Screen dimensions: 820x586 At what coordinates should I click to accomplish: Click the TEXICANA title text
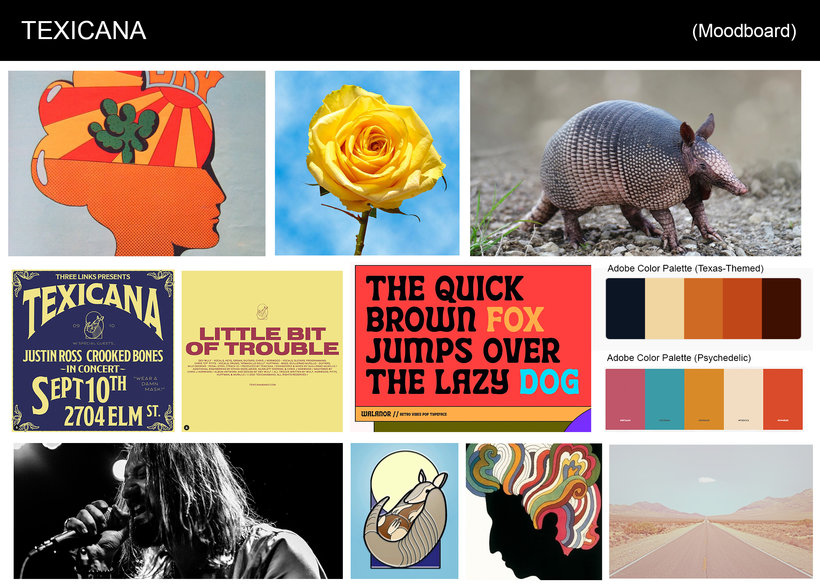tap(84, 31)
